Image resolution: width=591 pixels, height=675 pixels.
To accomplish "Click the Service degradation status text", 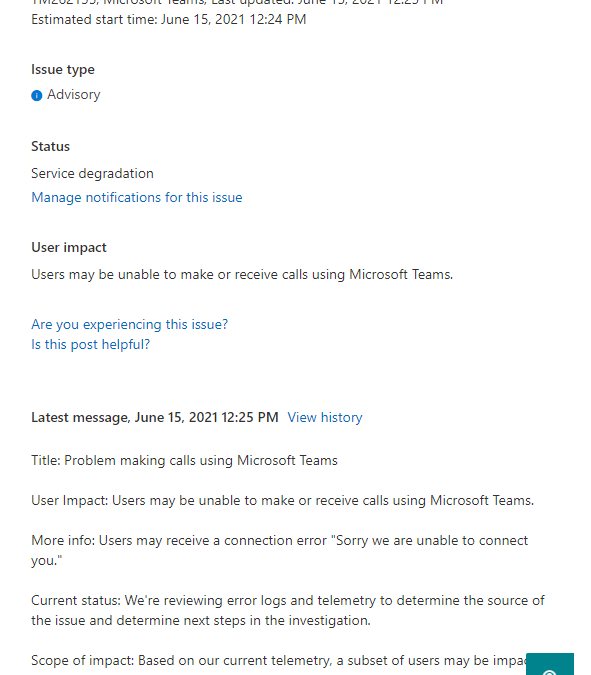I will pos(92,173).
